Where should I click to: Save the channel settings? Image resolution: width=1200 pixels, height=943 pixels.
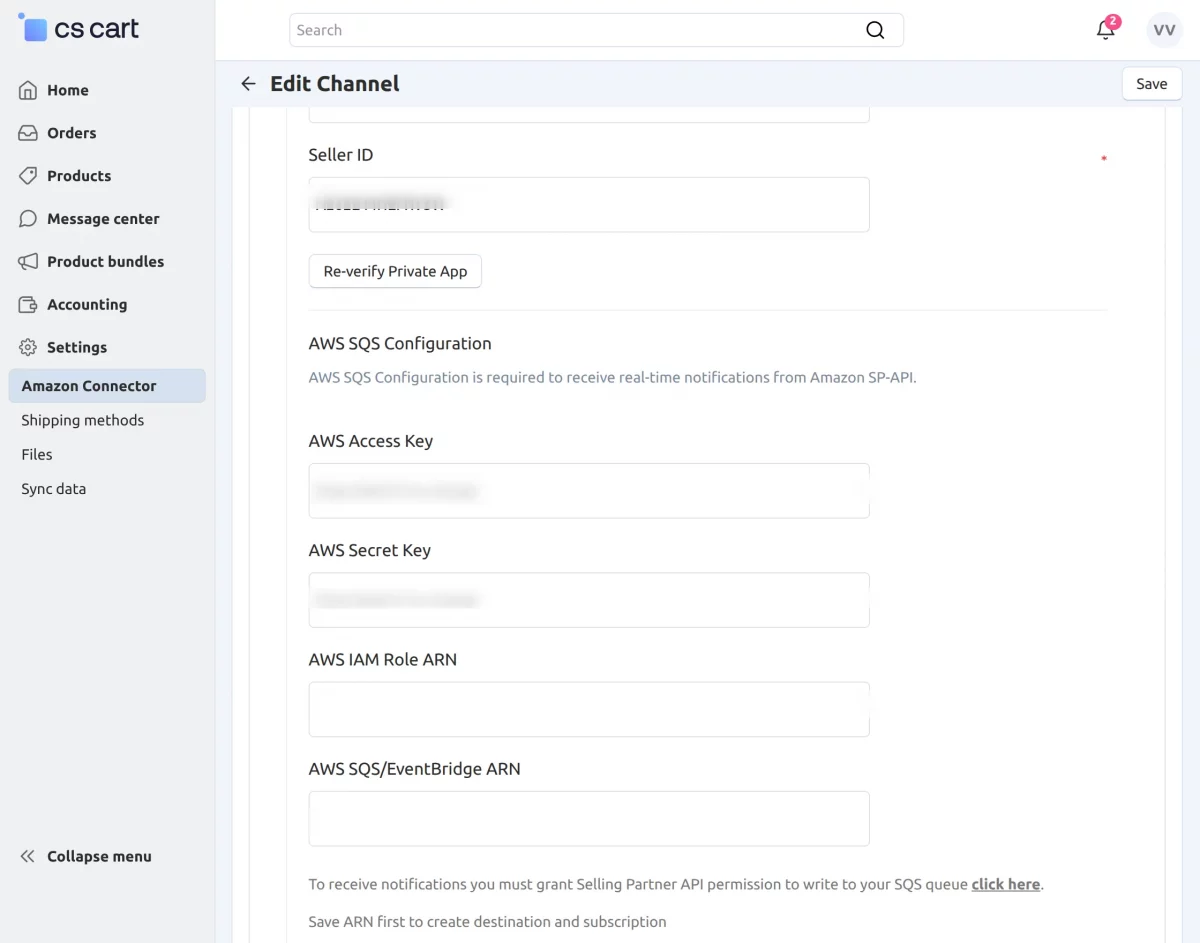click(x=1152, y=84)
